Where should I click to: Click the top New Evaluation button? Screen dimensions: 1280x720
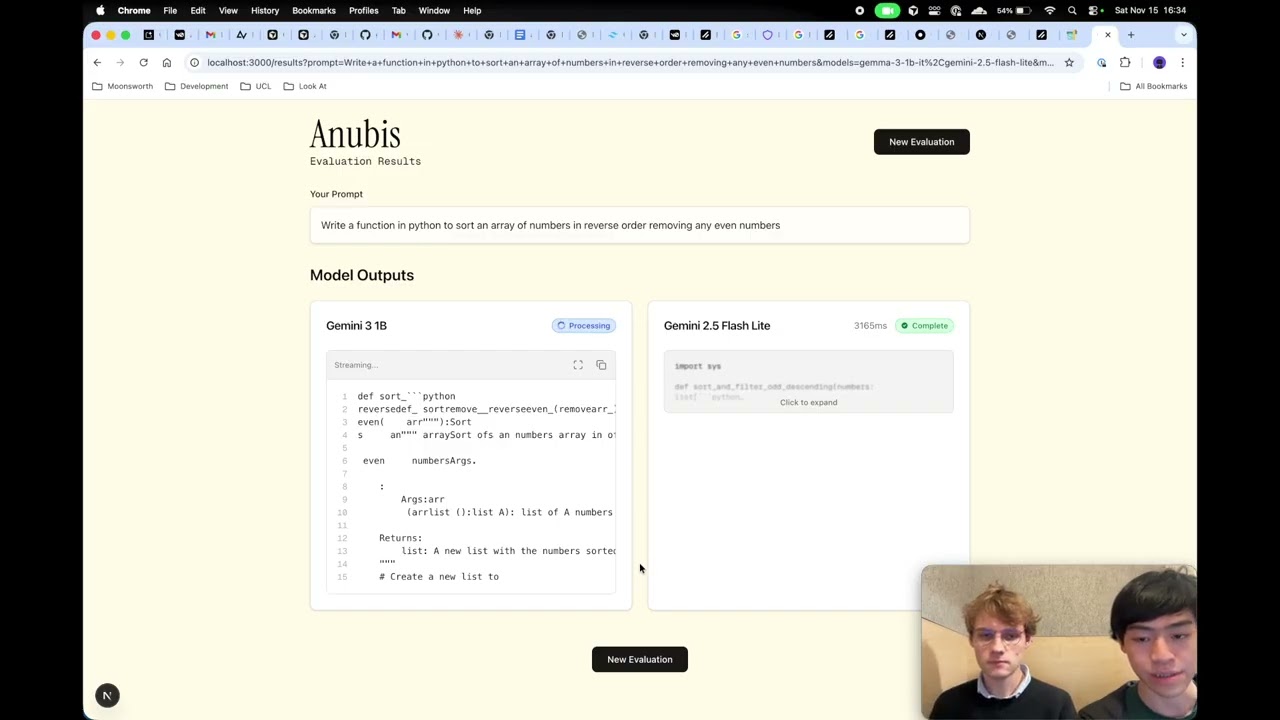[x=922, y=142]
